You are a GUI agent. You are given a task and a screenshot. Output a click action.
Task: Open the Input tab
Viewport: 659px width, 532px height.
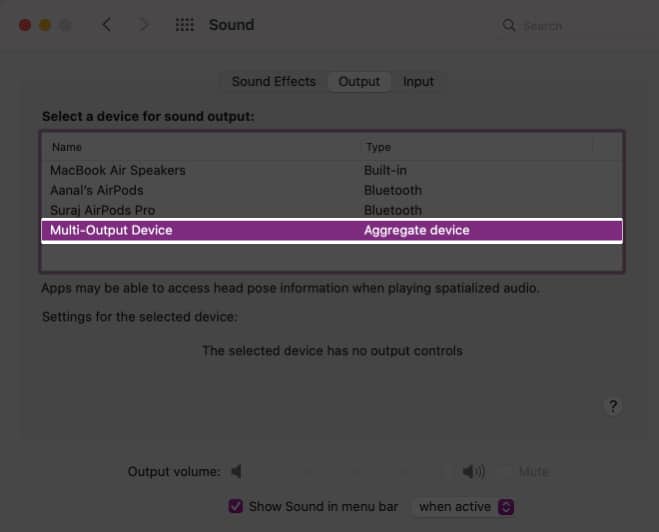coord(418,81)
